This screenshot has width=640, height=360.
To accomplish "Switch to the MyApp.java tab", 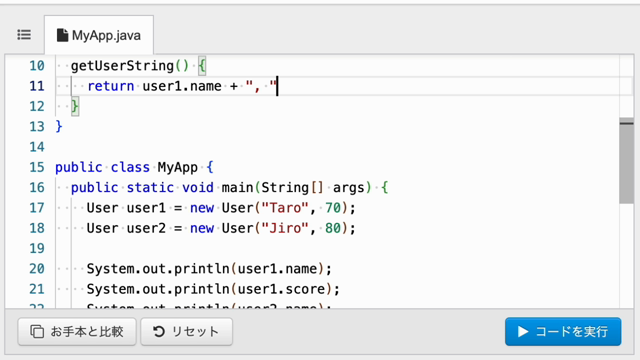I will pyautogui.click(x=99, y=35).
